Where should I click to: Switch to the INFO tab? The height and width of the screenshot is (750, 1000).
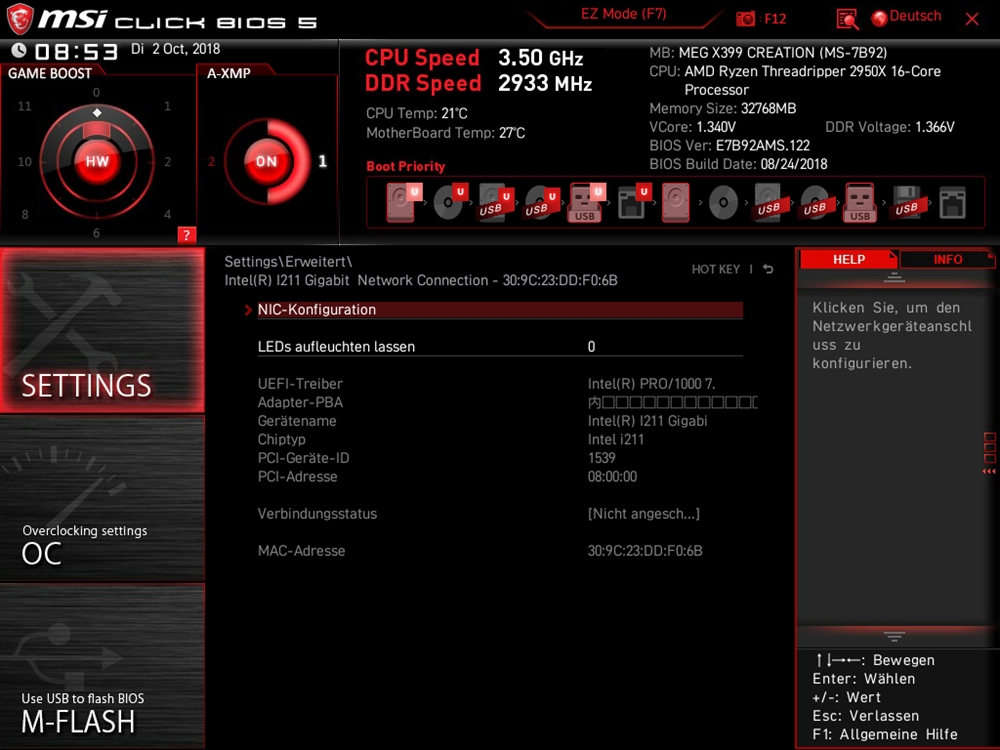(947, 259)
